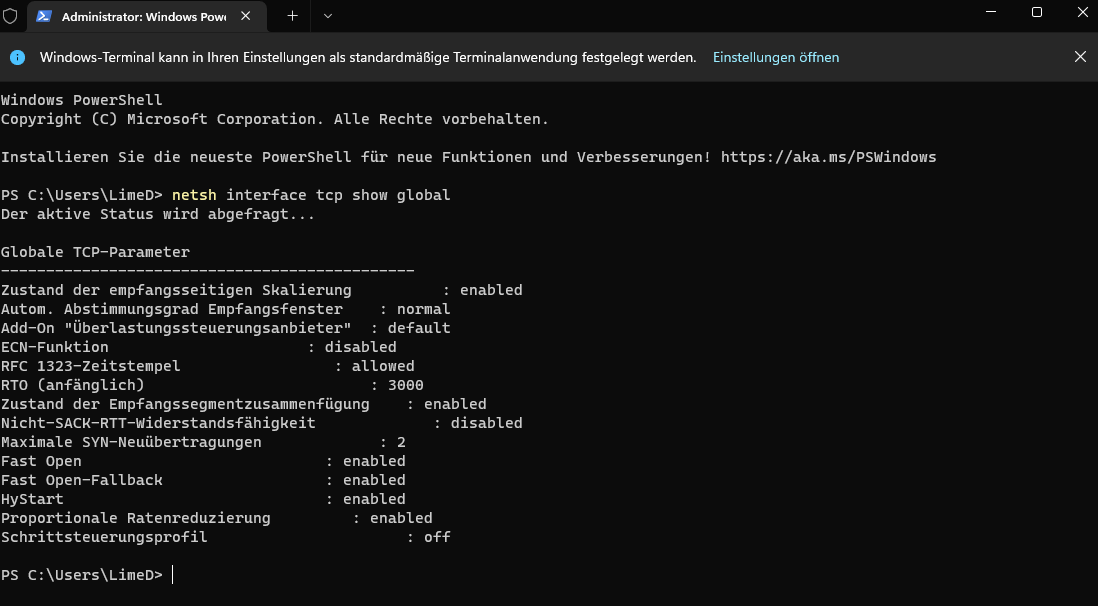Click 'Maximale SYN-Neuübertragungen' row label
The height and width of the screenshot is (606, 1098).
131,442
